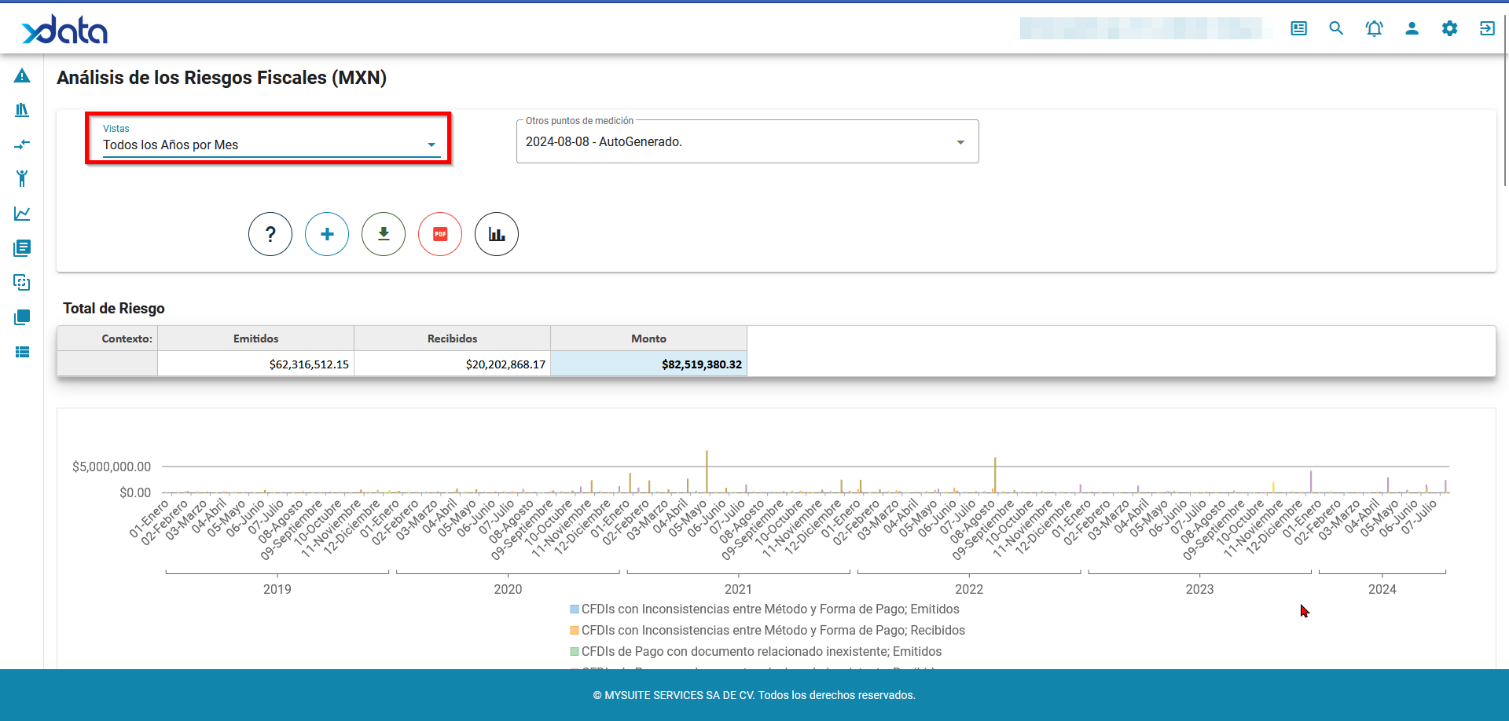Click the logout icon in top bar
The height and width of the screenshot is (721, 1509).
pos(1487,28)
